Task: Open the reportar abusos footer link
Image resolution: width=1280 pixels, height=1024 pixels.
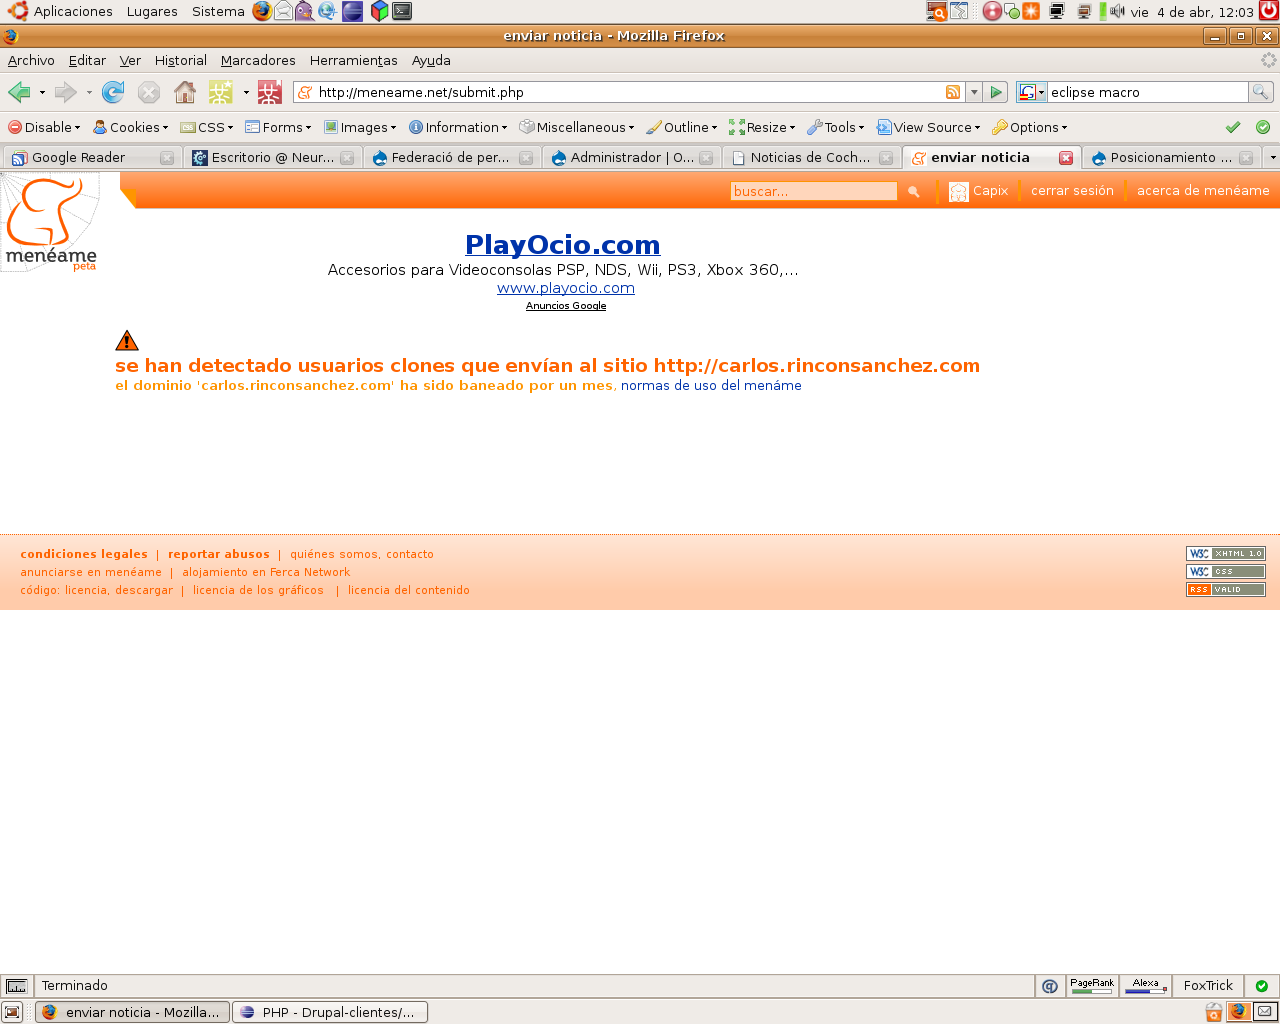Action: (x=219, y=554)
